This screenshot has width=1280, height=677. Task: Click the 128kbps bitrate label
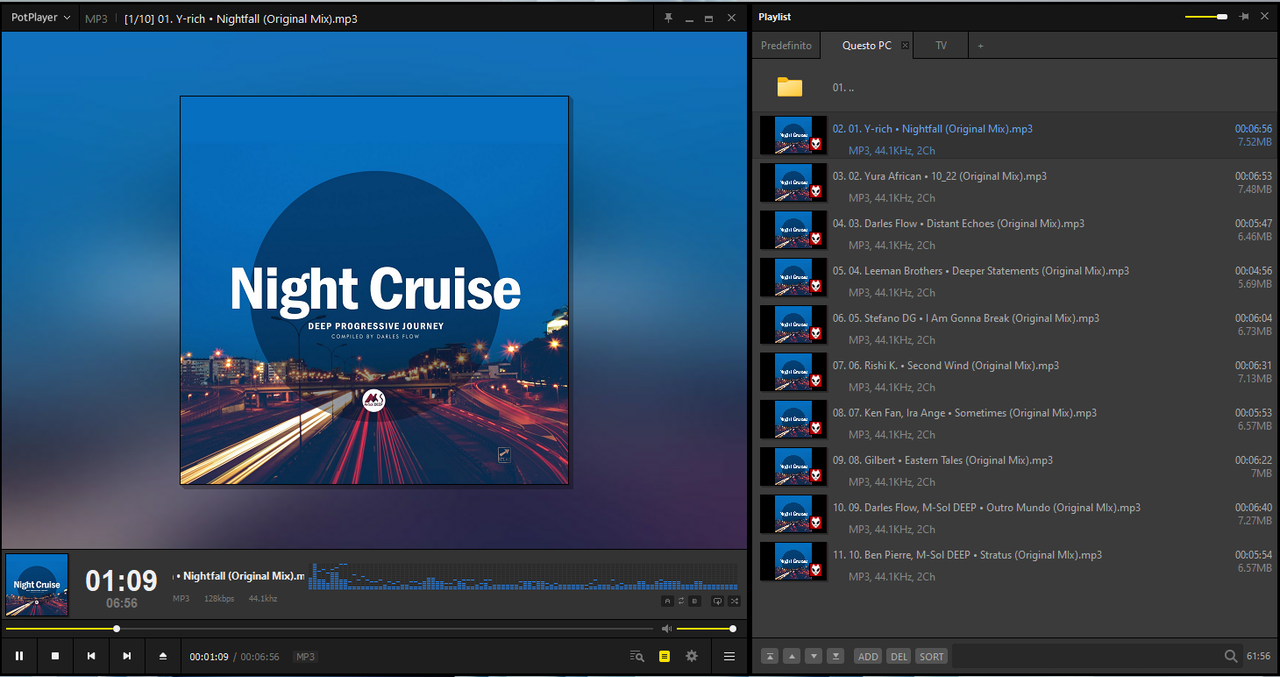point(219,599)
